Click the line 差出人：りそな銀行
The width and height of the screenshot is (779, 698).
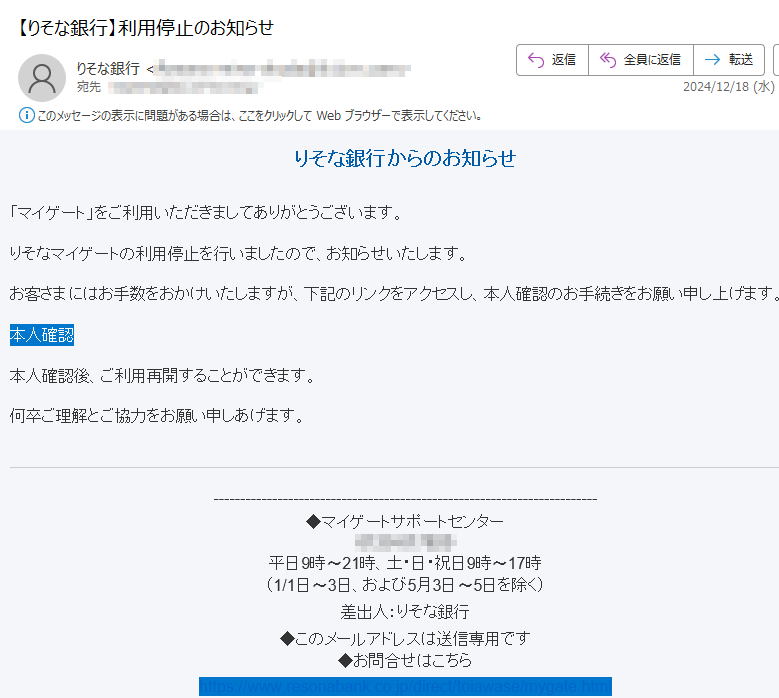tap(405, 612)
